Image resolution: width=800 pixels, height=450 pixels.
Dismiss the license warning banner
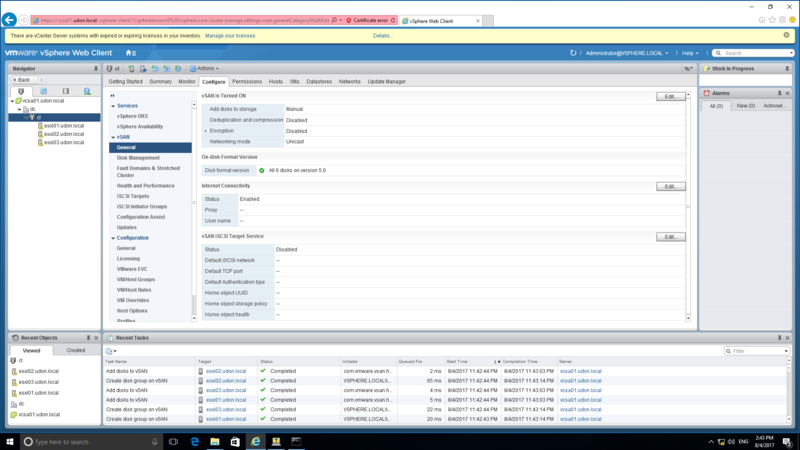tap(786, 35)
